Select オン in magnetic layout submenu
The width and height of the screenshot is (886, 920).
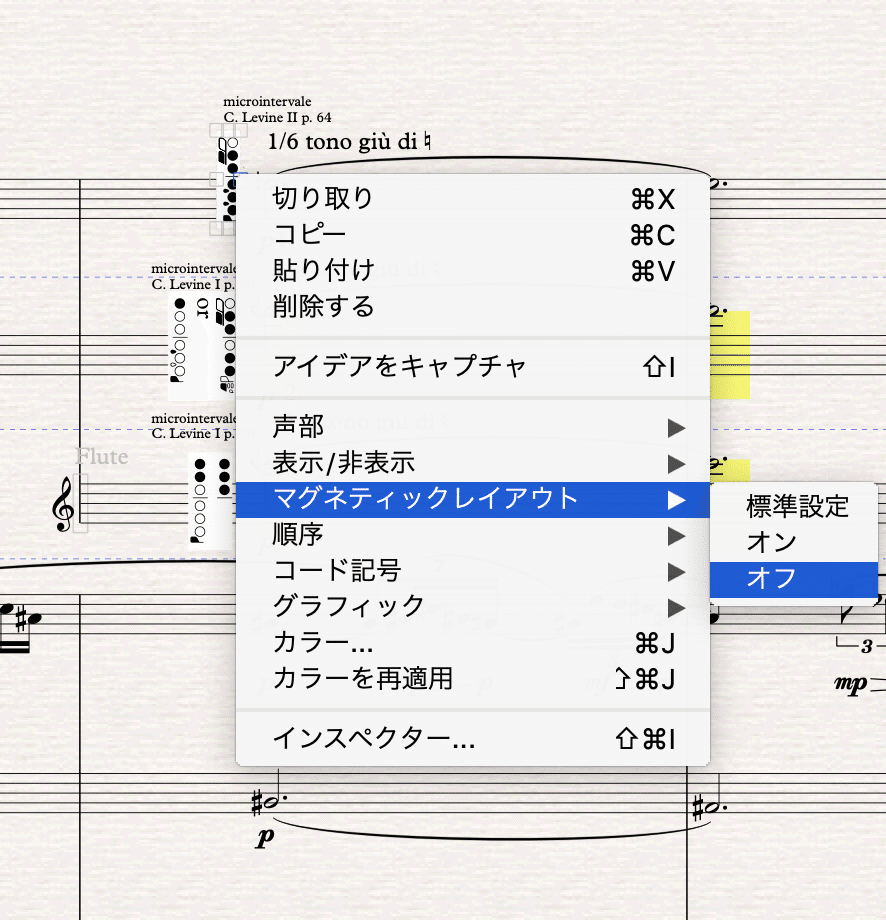[x=794, y=543]
